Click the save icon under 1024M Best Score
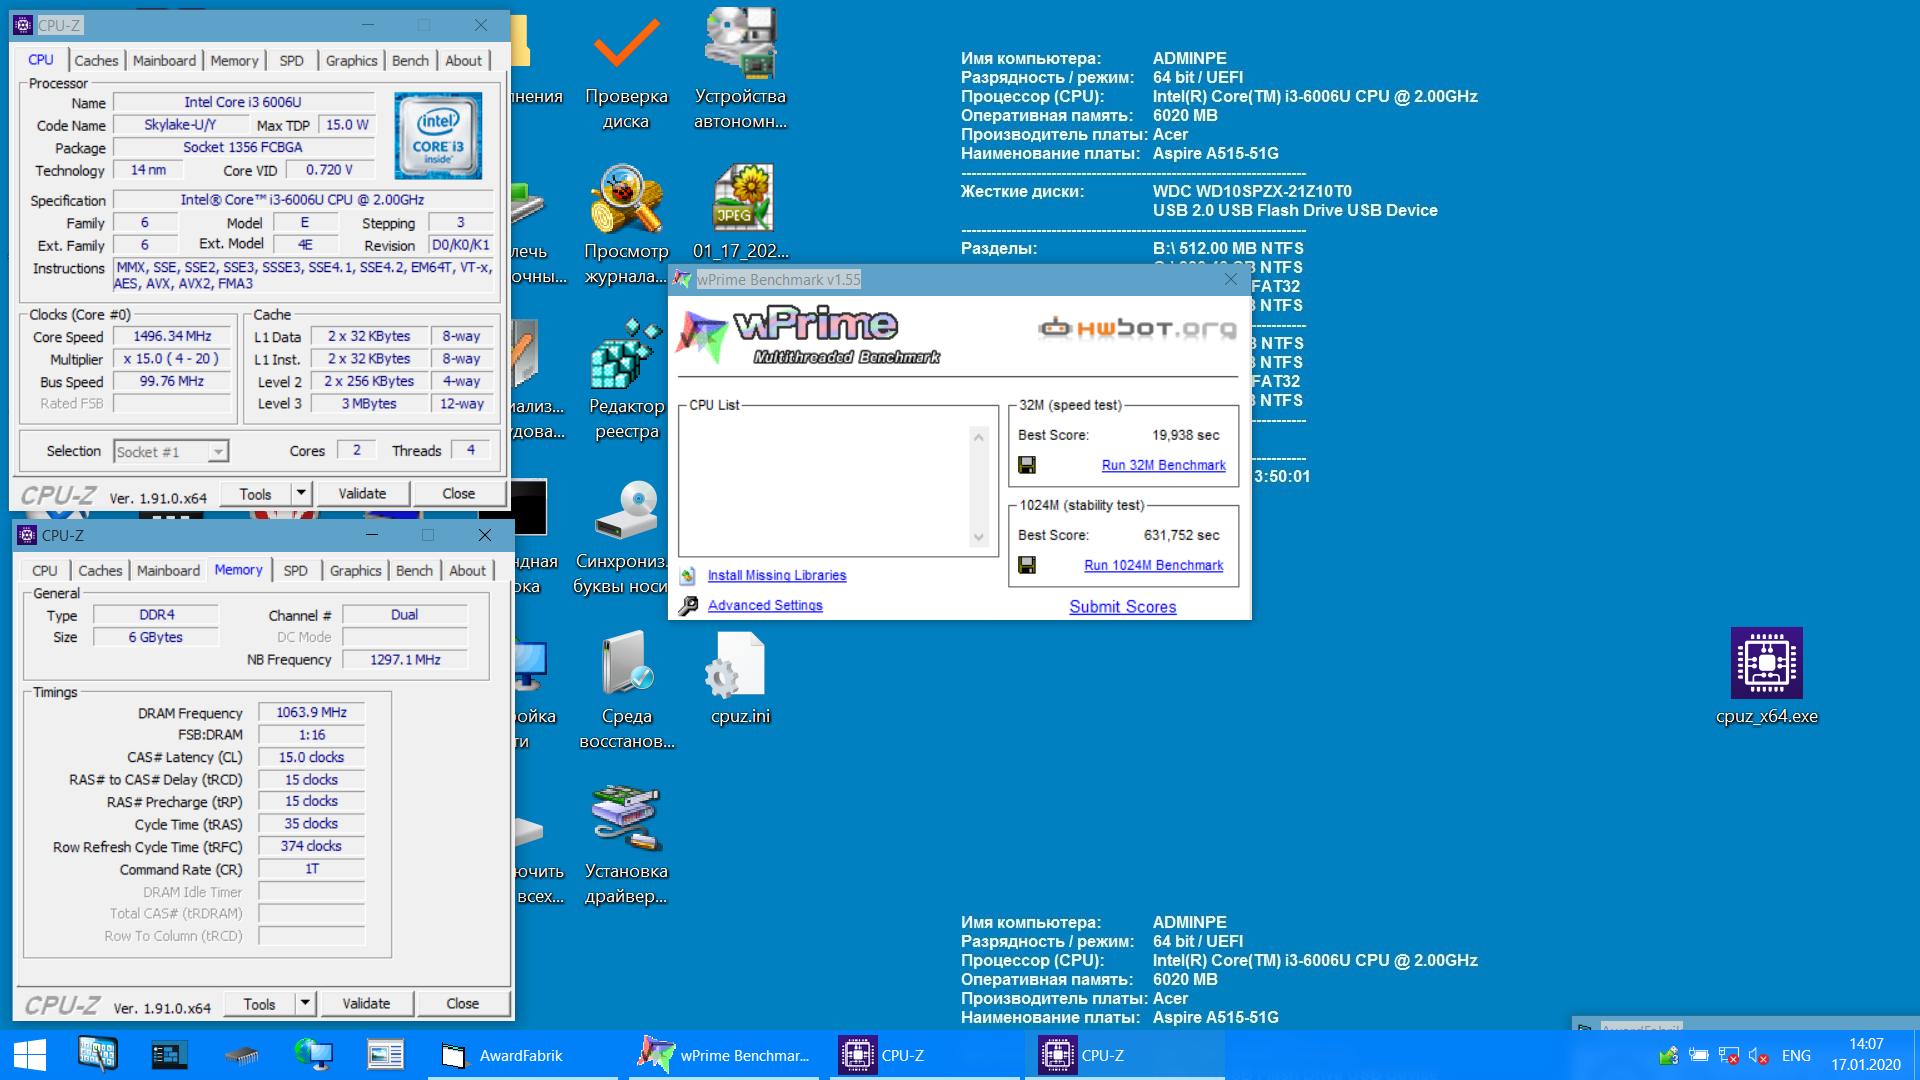Image resolution: width=1920 pixels, height=1080 pixels. pos(1027,565)
